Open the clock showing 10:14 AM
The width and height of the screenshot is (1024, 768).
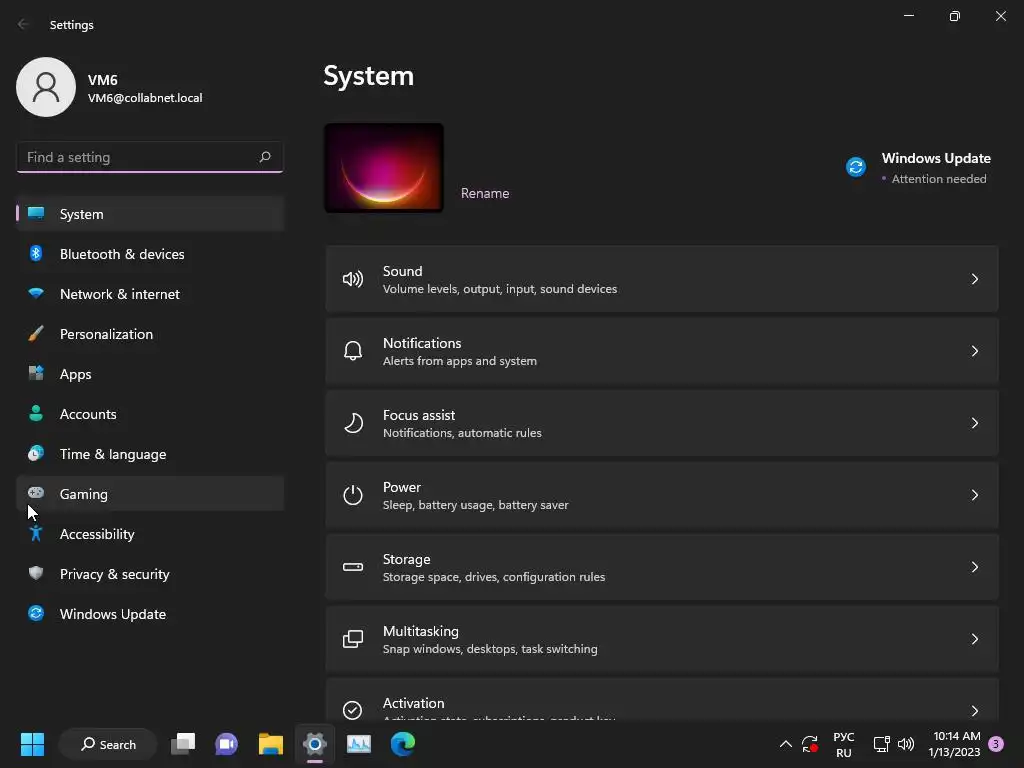(x=954, y=744)
